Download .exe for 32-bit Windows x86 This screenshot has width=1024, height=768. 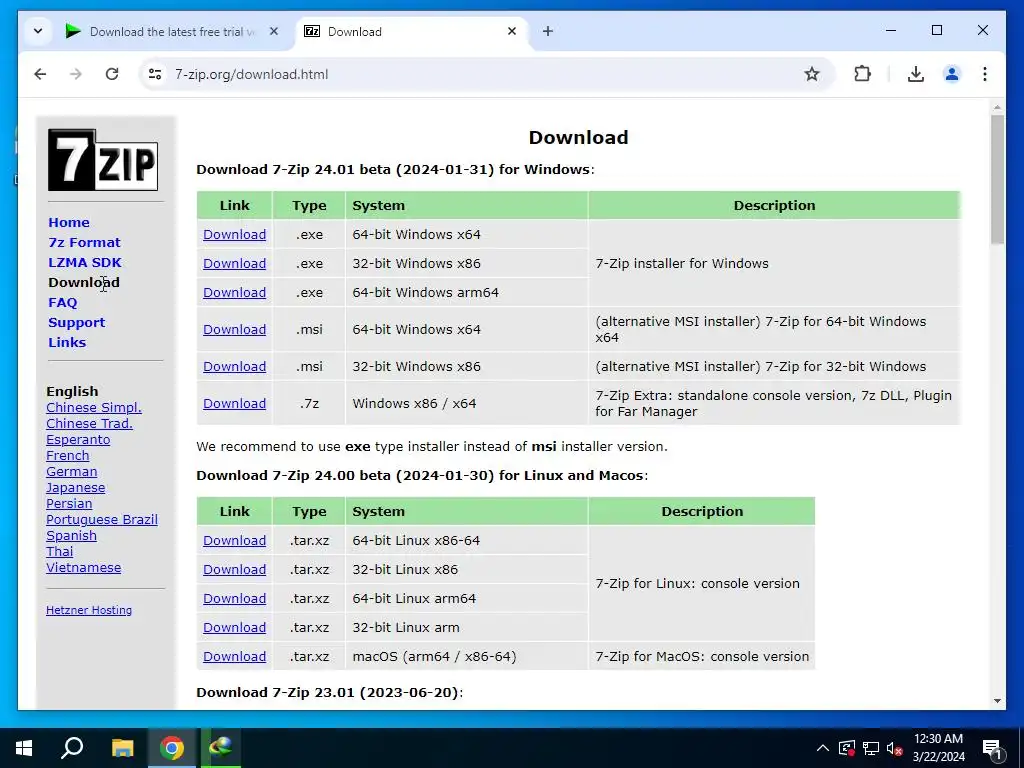click(x=234, y=263)
